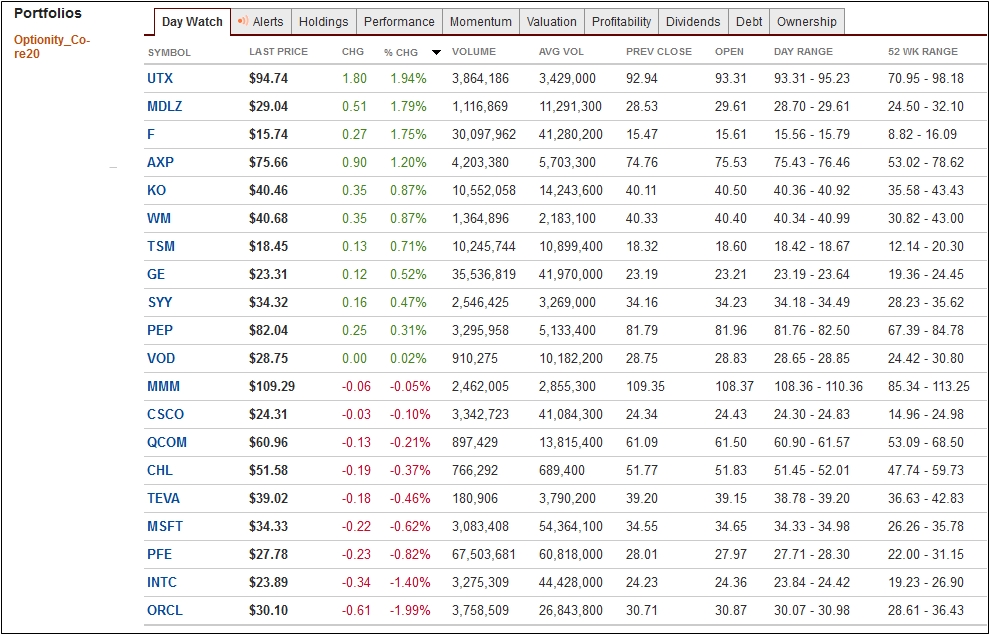
Task: Sort by the LAST PRICE column header
Action: [x=278, y=52]
